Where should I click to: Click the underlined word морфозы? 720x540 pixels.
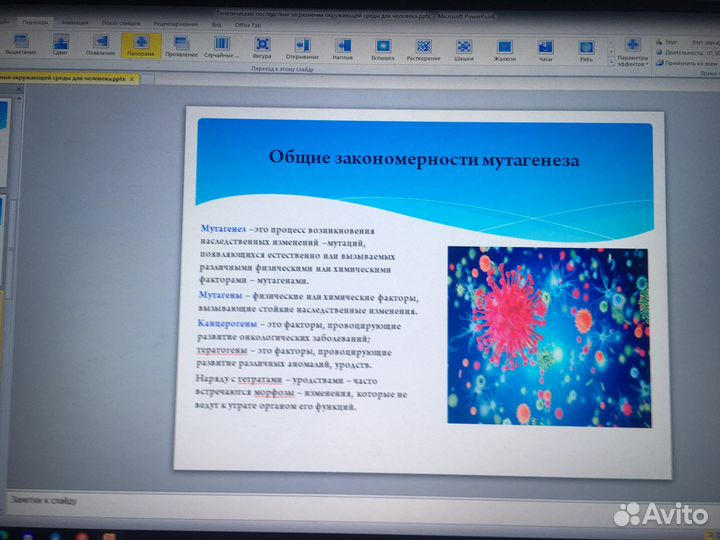click(274, 393)
